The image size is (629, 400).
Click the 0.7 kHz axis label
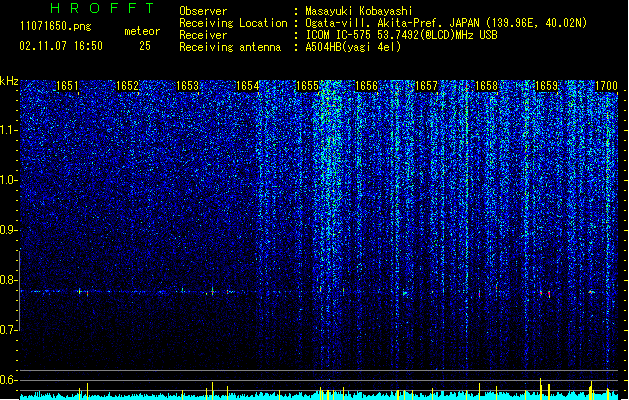tap(8, 330)
